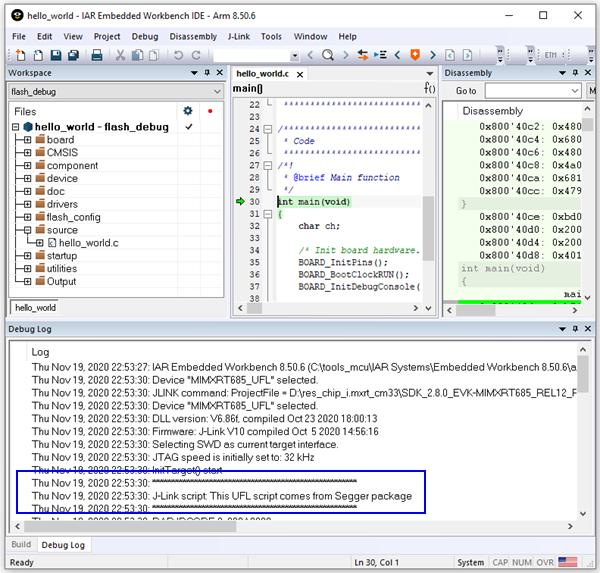Image resolution: width=600 pixels, height=573 pixels.
Task: Close the Debug Log panel
Action: (588, 328)
